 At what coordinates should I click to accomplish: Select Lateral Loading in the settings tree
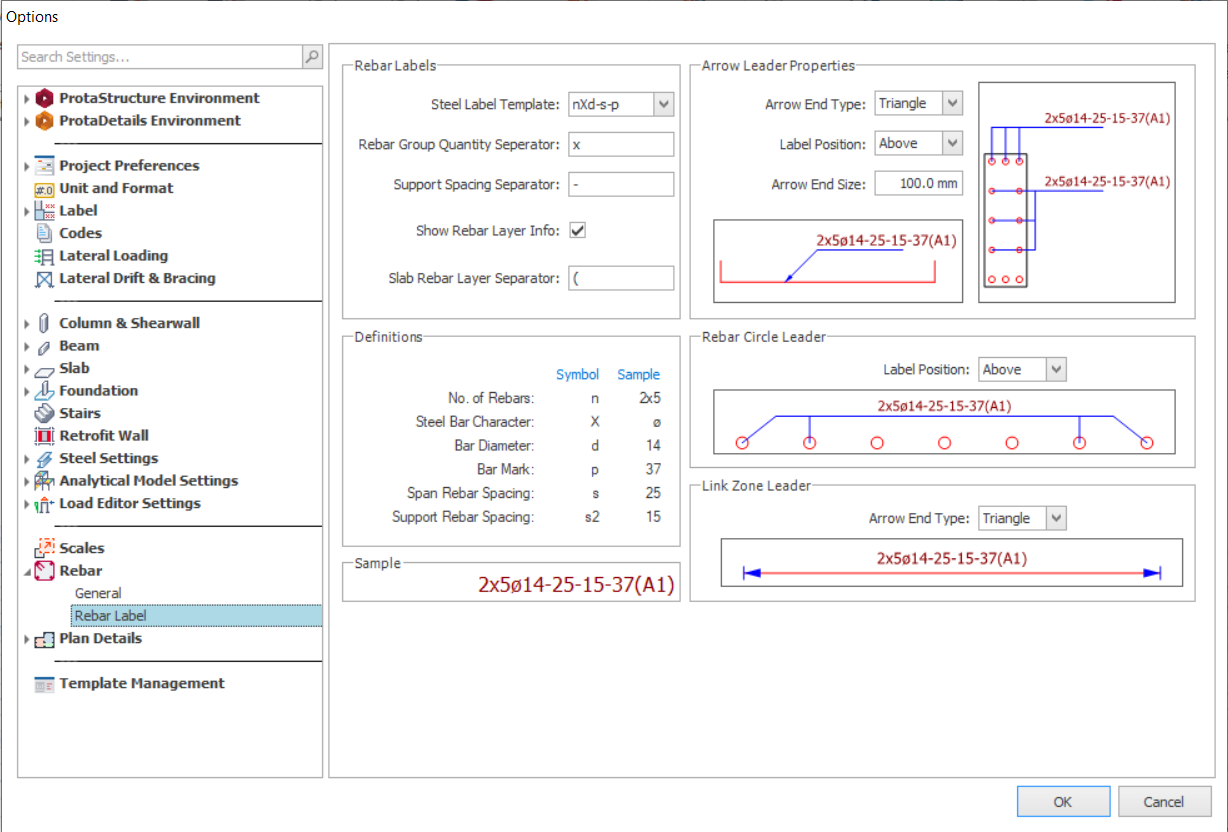tap(113, 256)
